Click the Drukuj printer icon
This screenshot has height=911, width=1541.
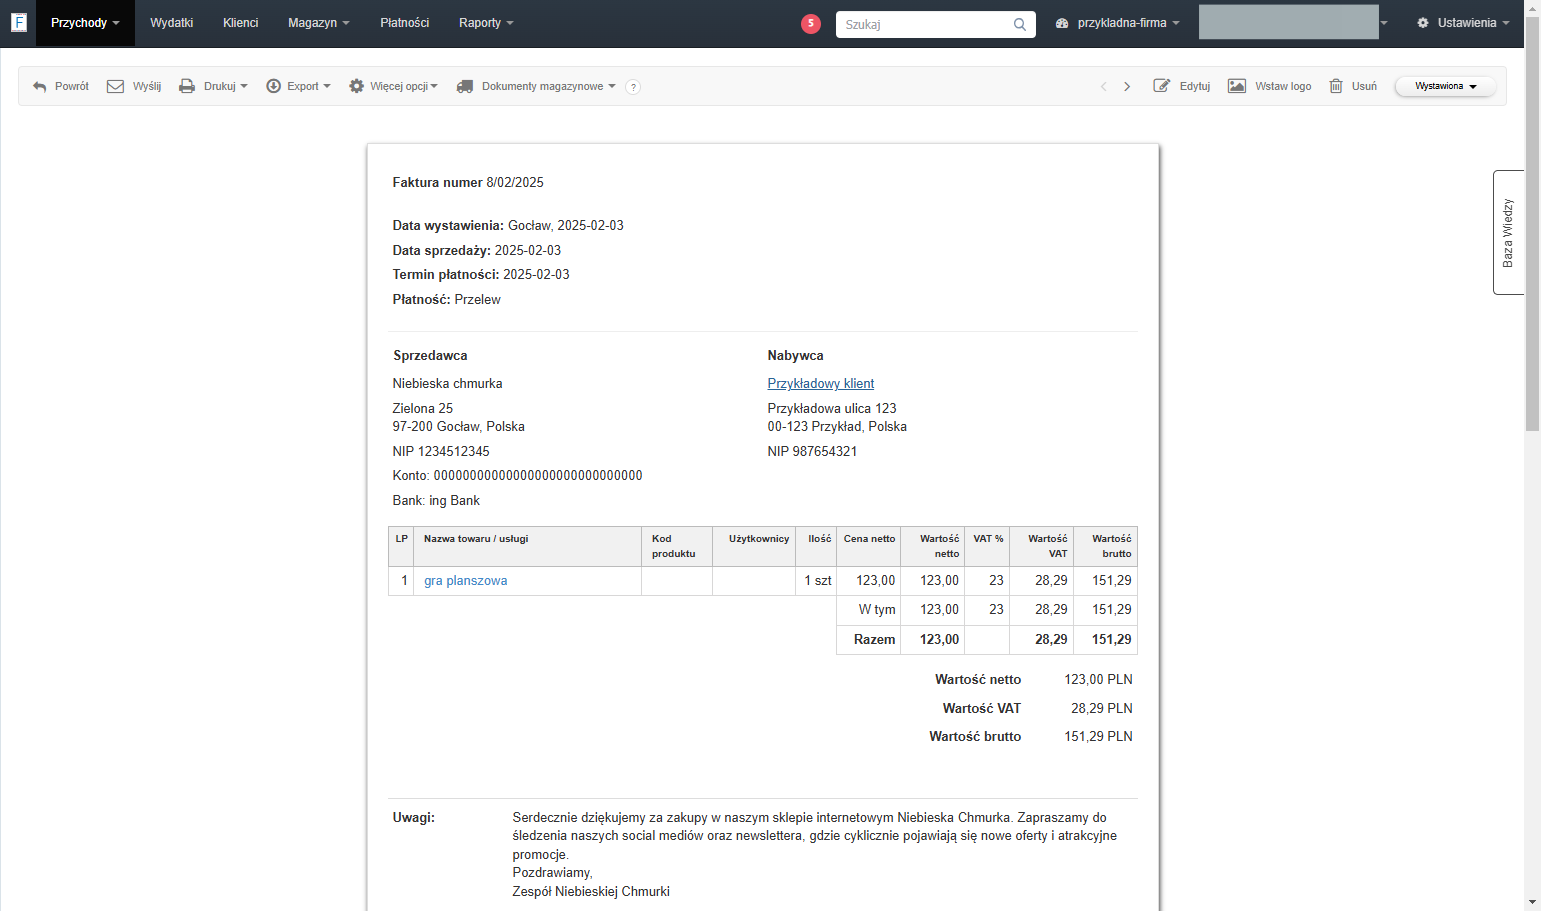point(187,86)
